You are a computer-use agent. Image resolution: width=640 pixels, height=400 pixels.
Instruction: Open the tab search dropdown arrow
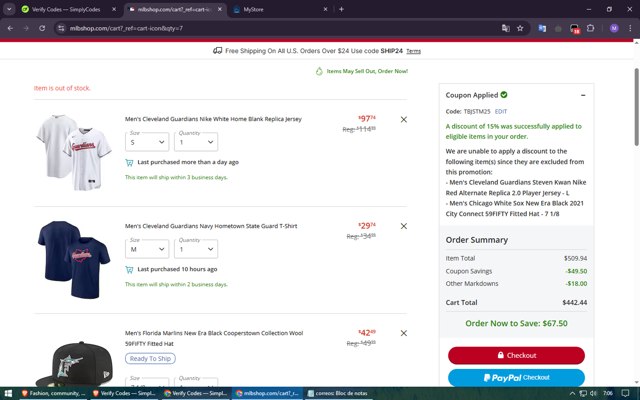[9, 9]
